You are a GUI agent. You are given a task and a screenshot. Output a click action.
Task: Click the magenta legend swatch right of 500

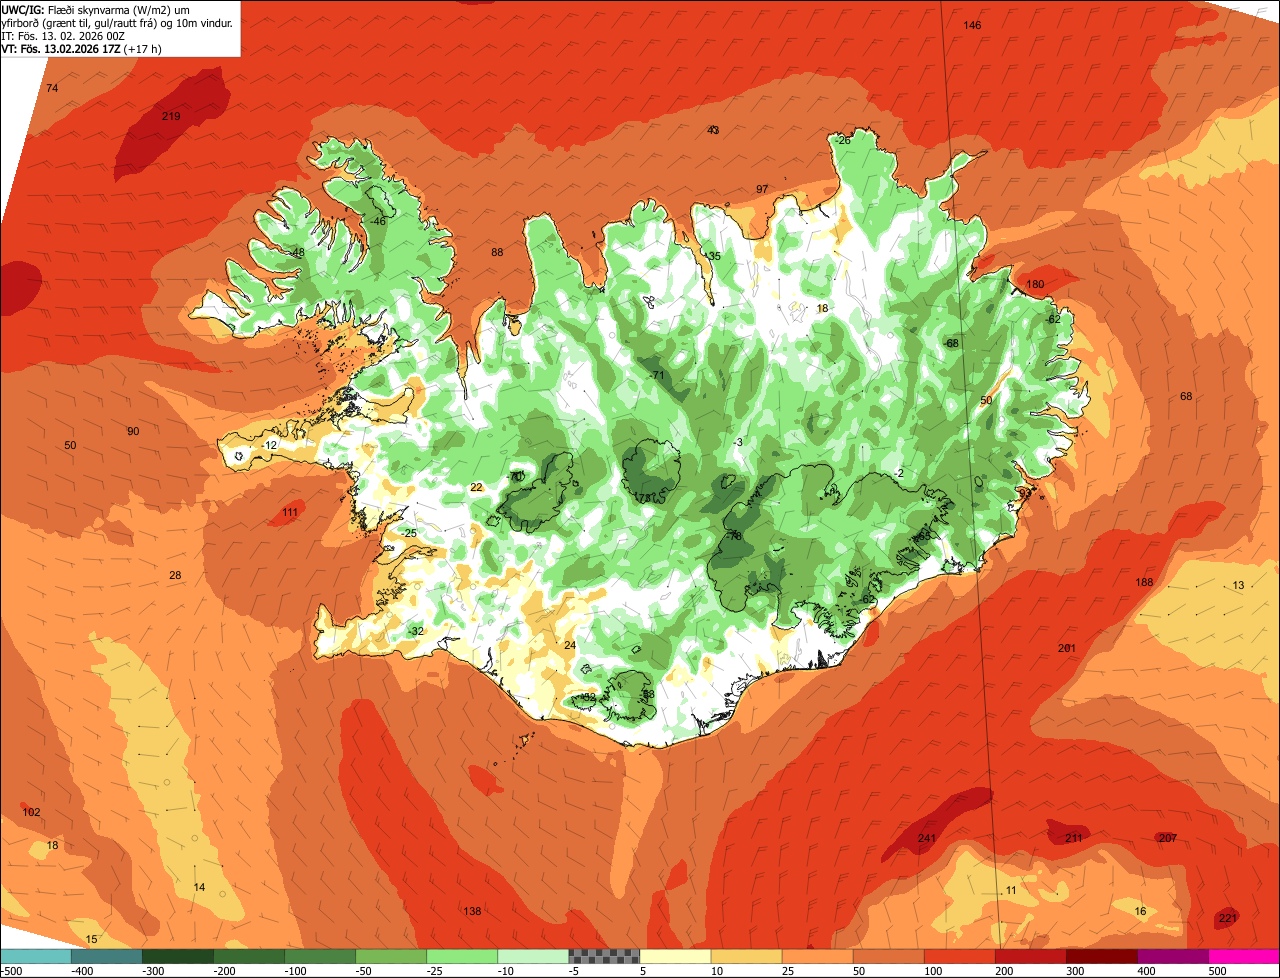click(1244, 956)
